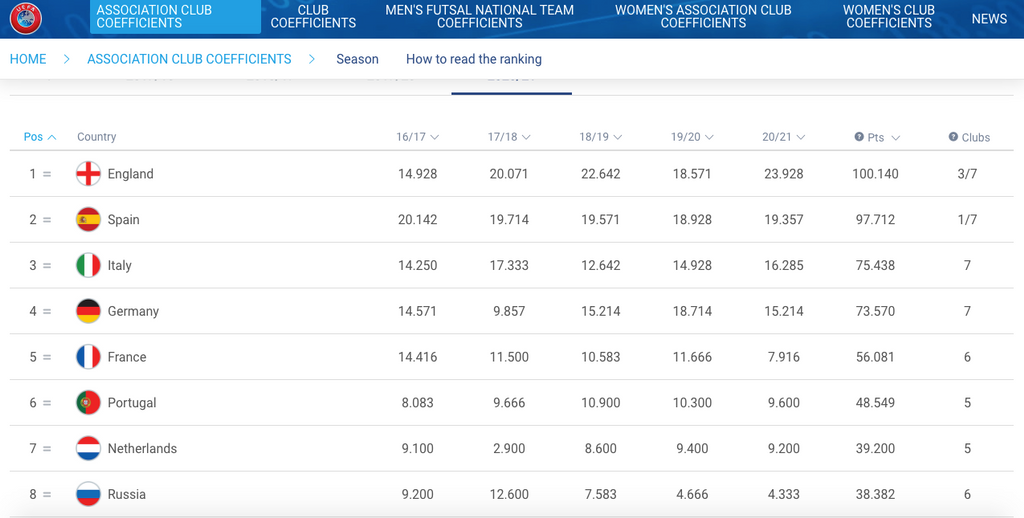Click the Pts help question icon
The image size is (1024, 518).
pyautogui.click(x=859, y=137)
